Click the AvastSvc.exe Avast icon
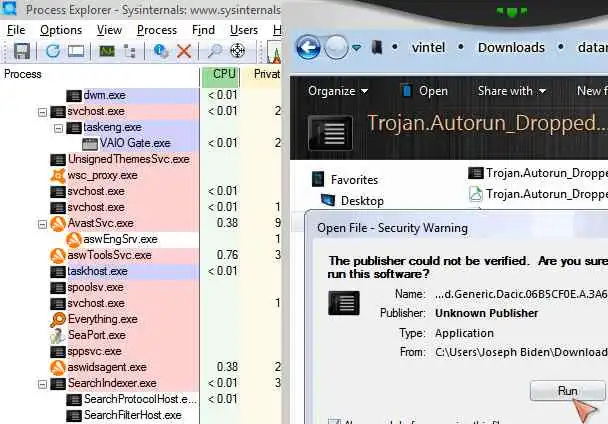Screen dimensions: 608x424 click(58, 223)
